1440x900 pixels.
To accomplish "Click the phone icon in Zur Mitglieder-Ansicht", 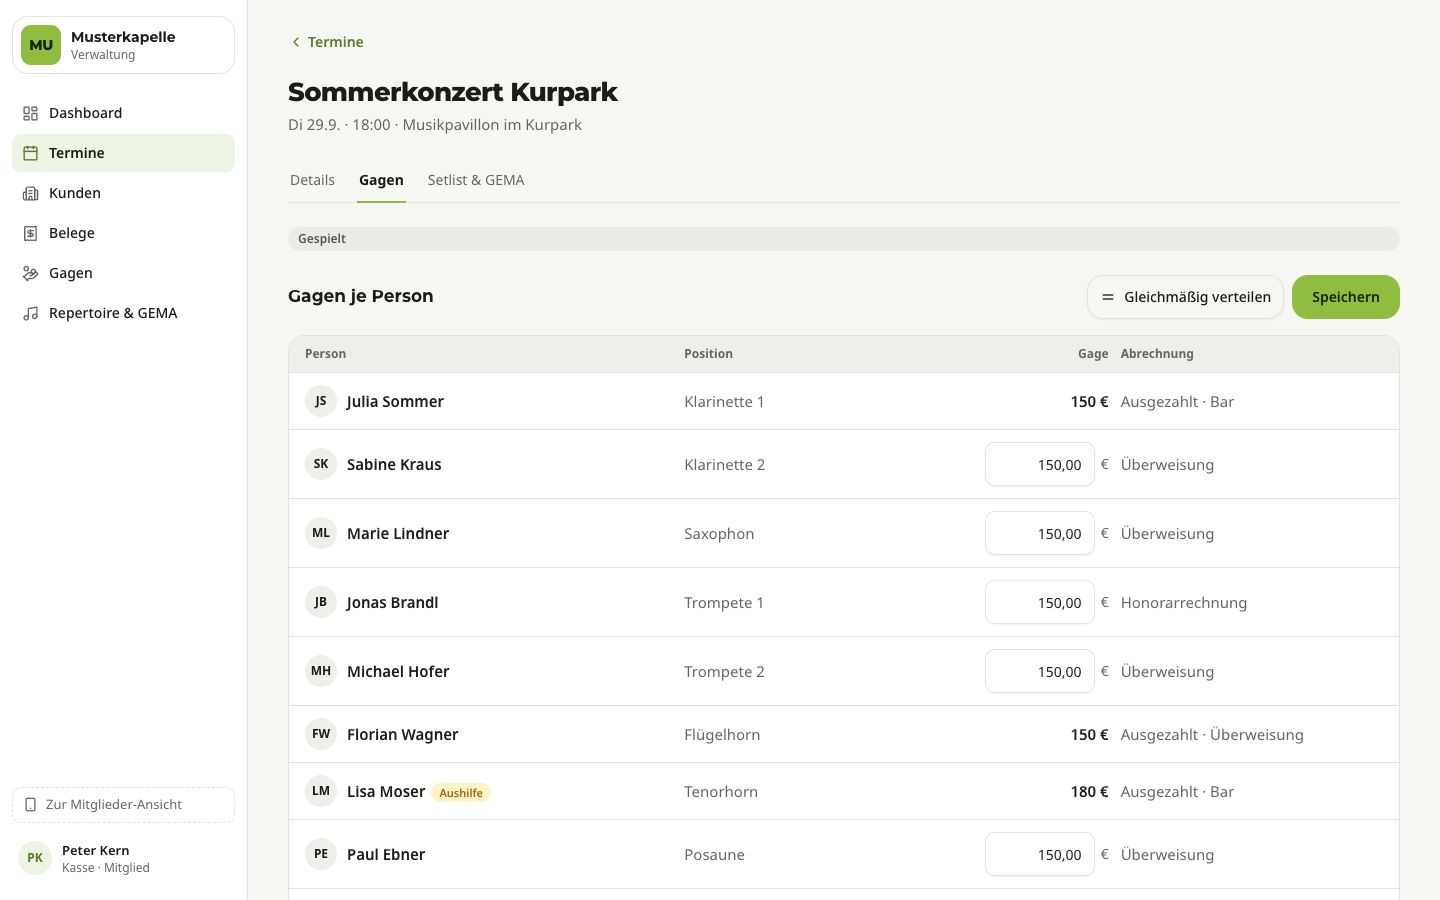I will point(30,805).
